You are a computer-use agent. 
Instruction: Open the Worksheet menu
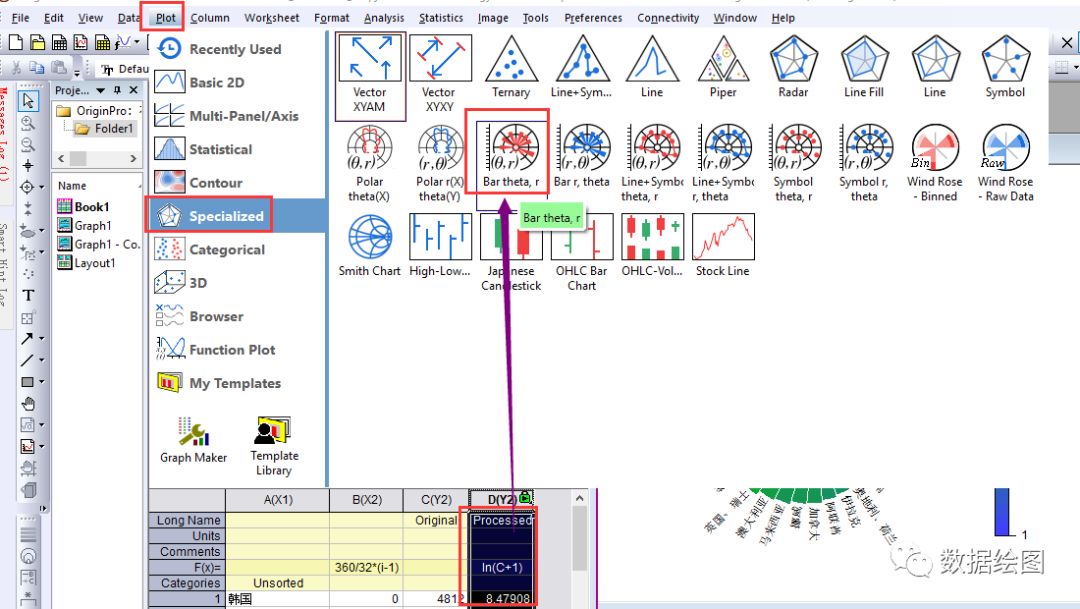[271, 18]
